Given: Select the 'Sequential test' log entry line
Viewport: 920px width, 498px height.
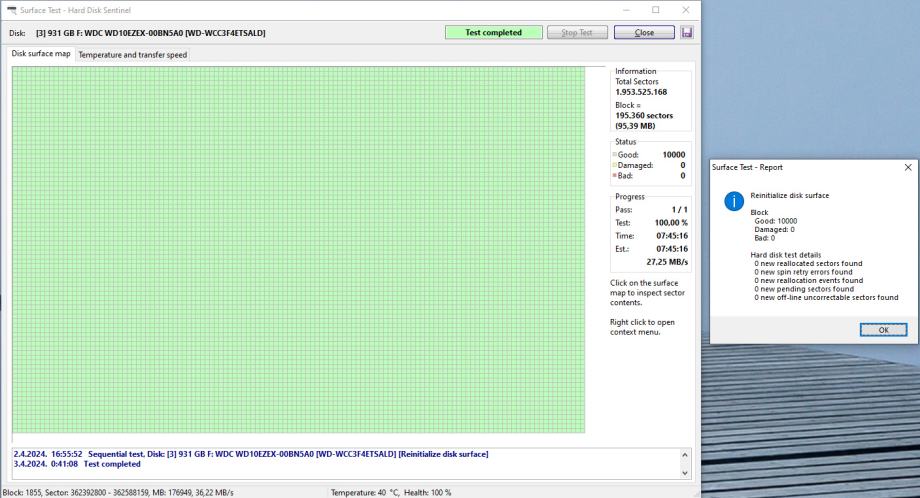Looking at the screenshot, I should pyautogui.click(x=251, y=454).
